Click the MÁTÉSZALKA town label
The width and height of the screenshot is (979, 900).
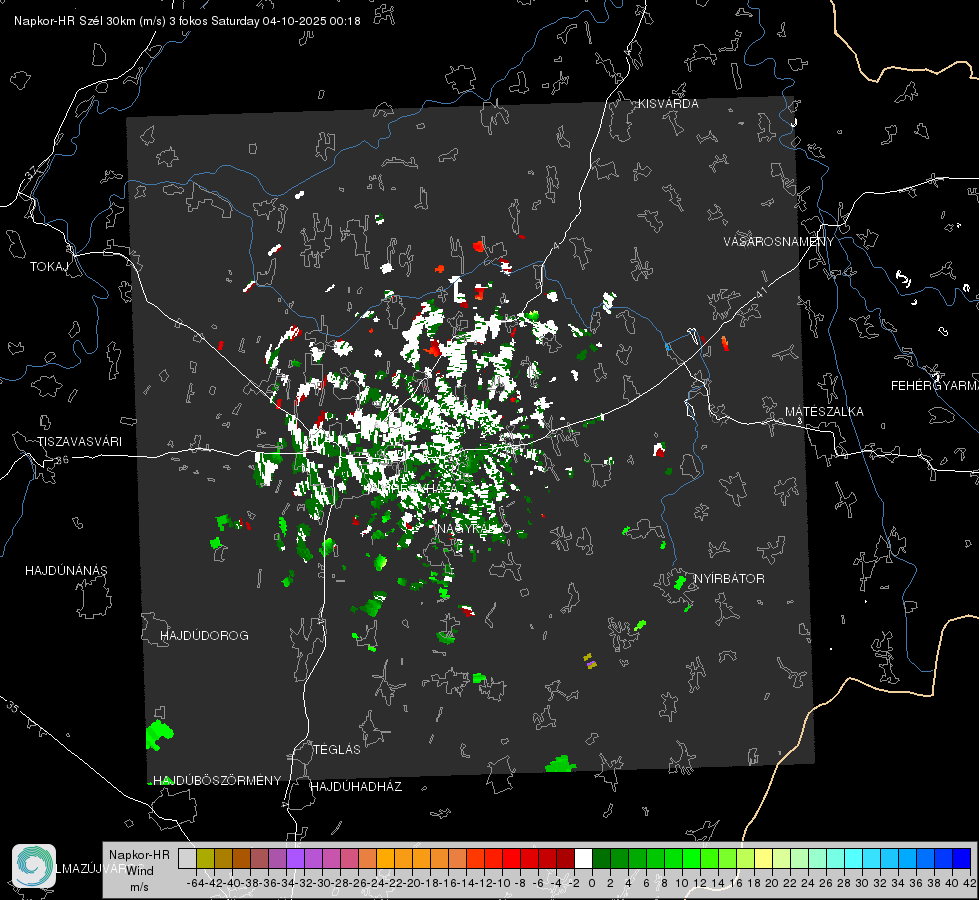point(824,412)
